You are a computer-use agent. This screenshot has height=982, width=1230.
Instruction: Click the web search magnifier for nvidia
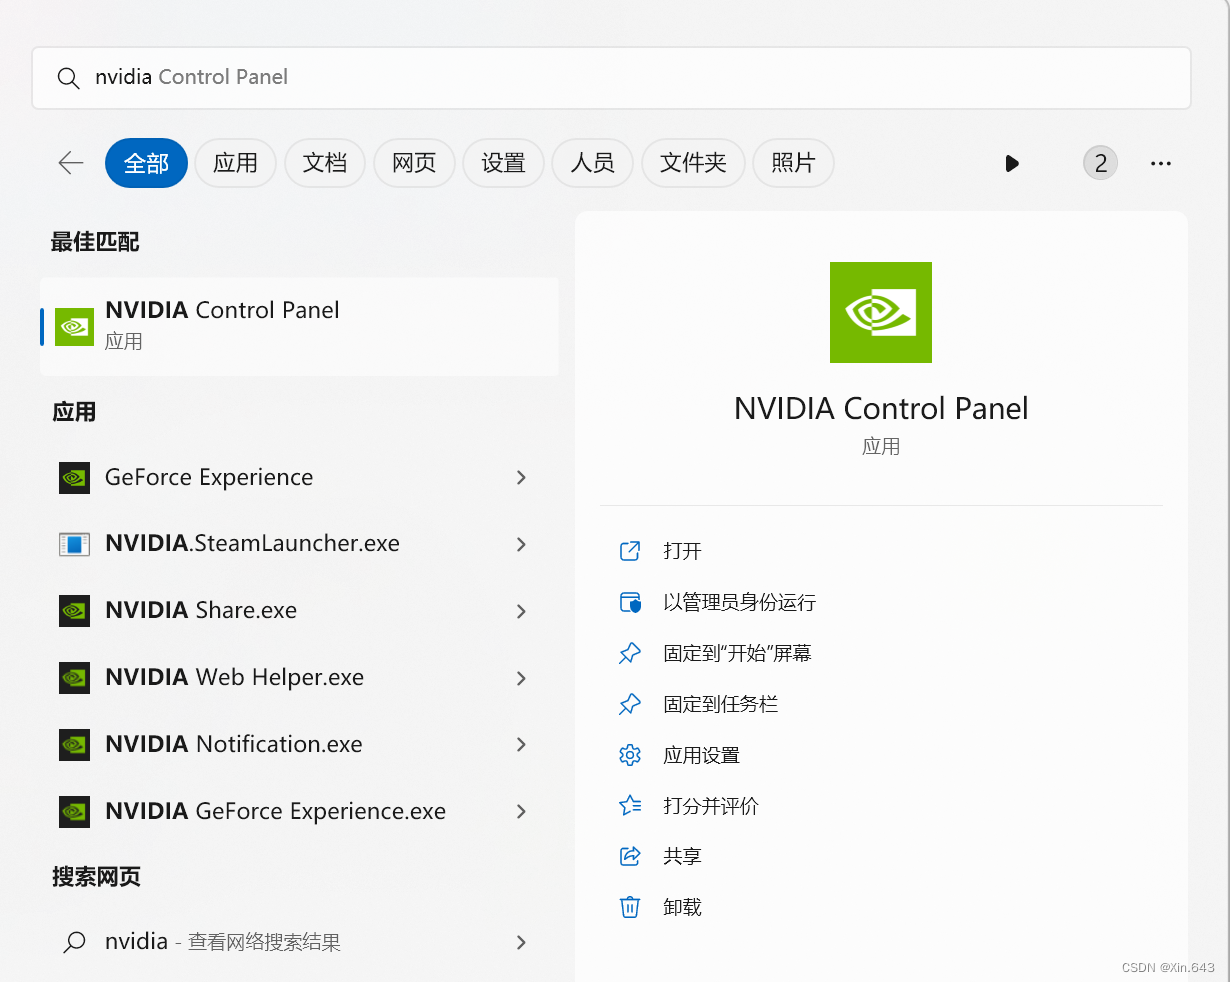[74, 942]
